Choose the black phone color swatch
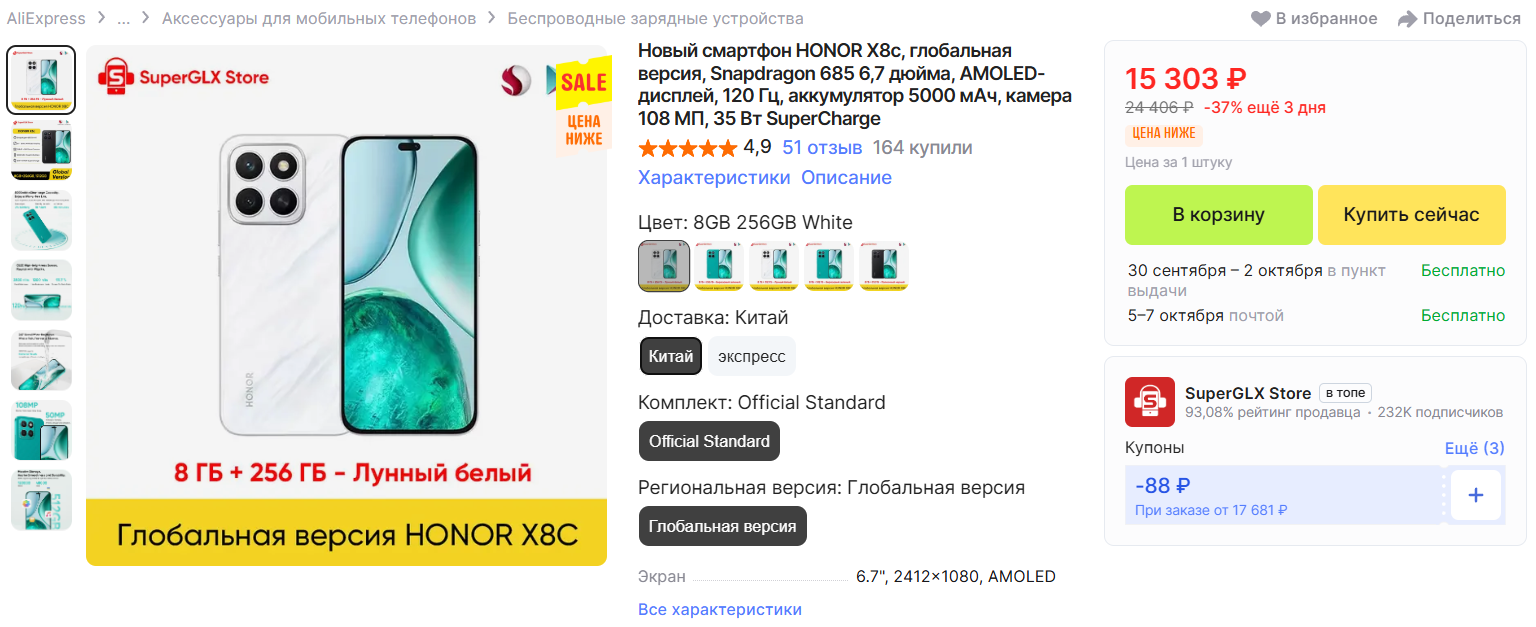Image resolution: width=1536 pixels, height=627 pixels. 884,266
